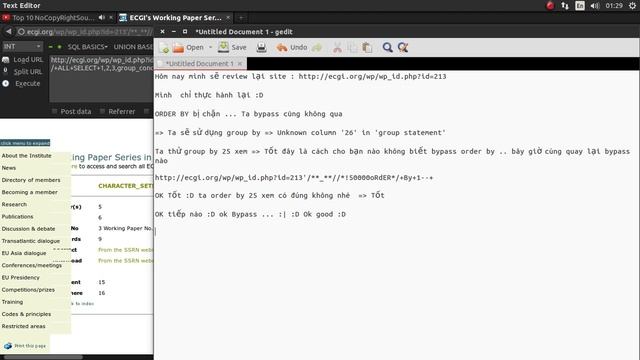This screenshot has height=360, width=640.
Task: Open About the Institute page
Action: click(x=27, y=156)
